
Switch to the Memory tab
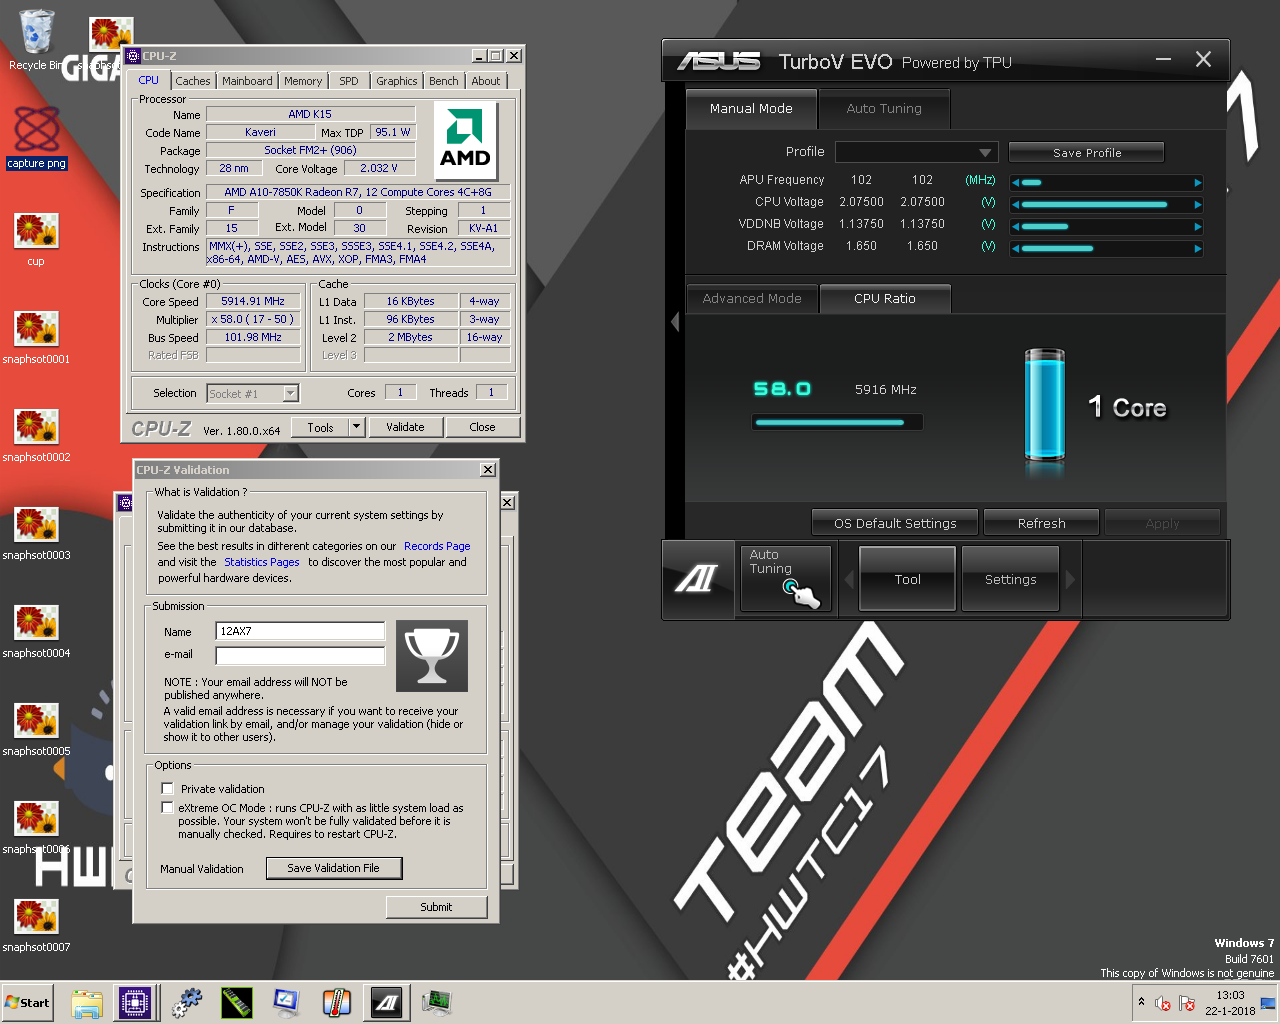click(303, 81)
